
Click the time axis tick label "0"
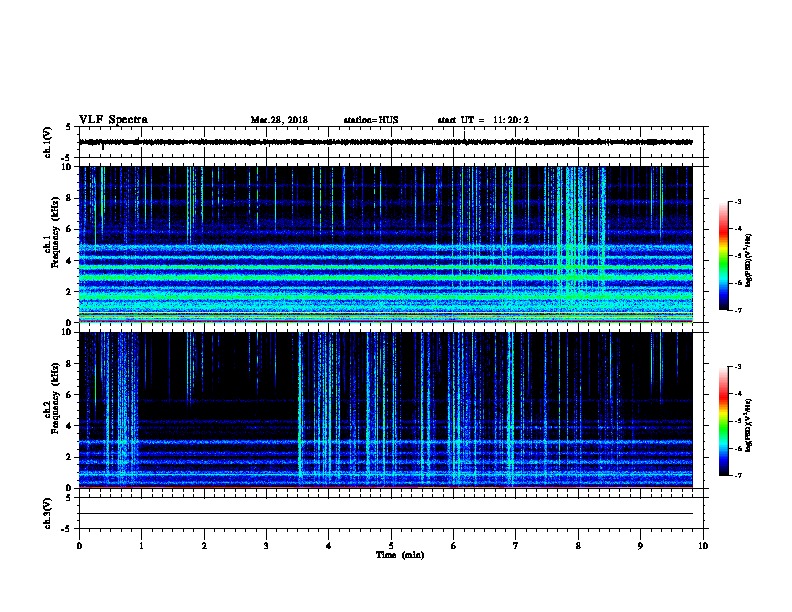click(x=79, y=546)
